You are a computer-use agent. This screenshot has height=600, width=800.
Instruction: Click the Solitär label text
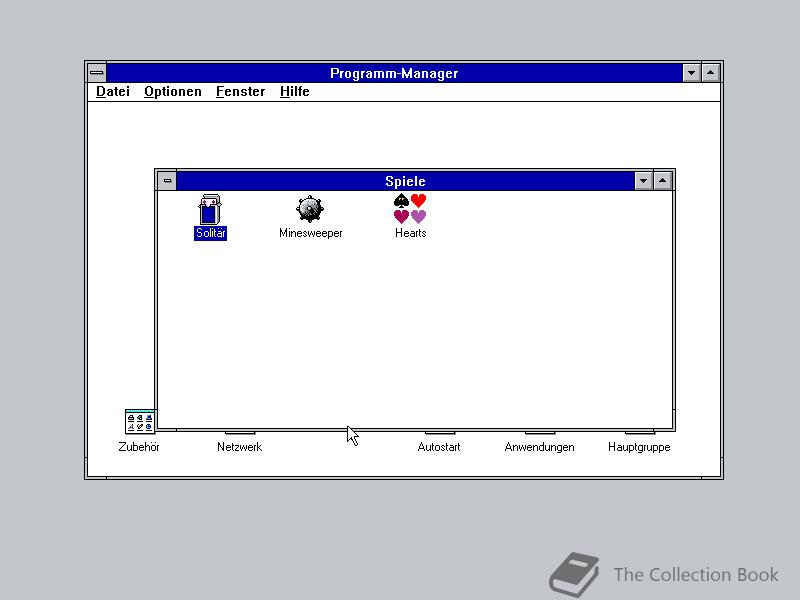pyautogui.click(x=210, y=233)
